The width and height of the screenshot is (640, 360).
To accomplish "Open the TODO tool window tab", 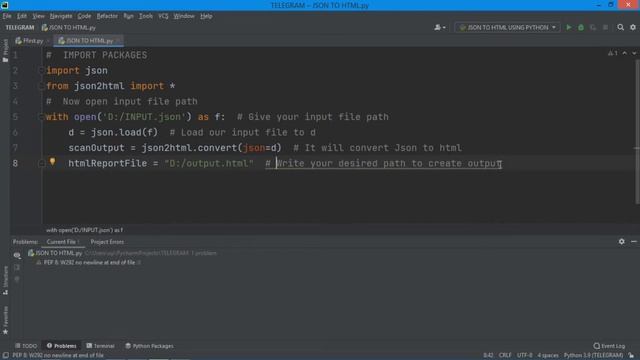I will pyautogui.click(x=27, y=346).
